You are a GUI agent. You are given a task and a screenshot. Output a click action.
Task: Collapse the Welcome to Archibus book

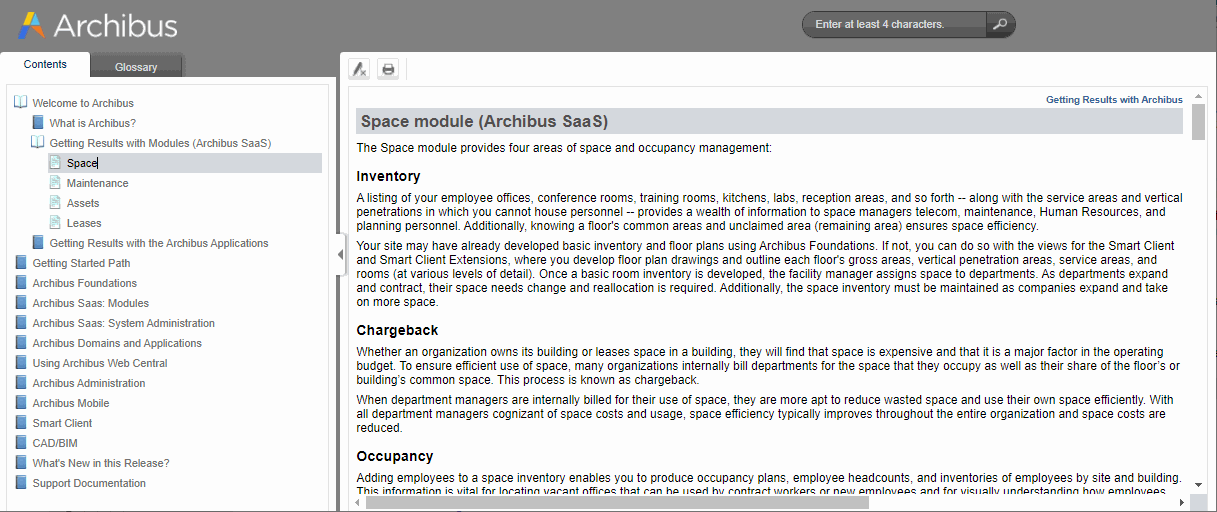21,103
